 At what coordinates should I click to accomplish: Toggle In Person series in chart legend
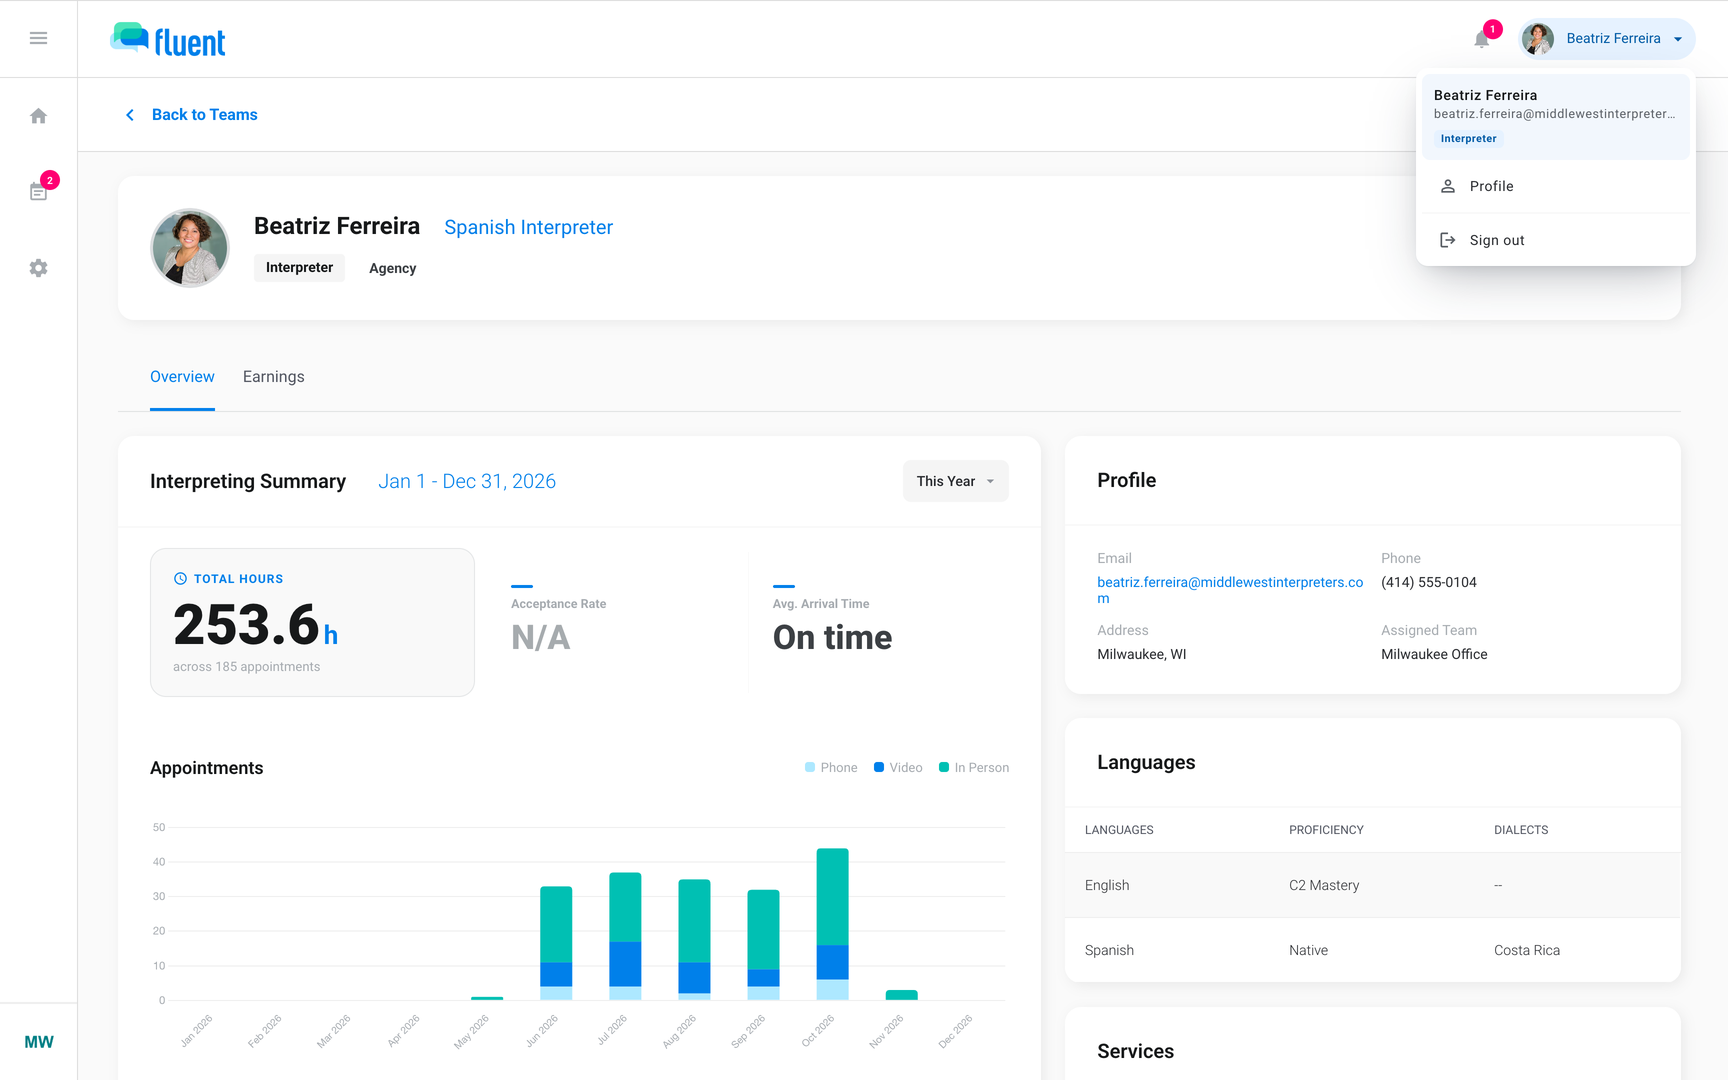[974, 768]
